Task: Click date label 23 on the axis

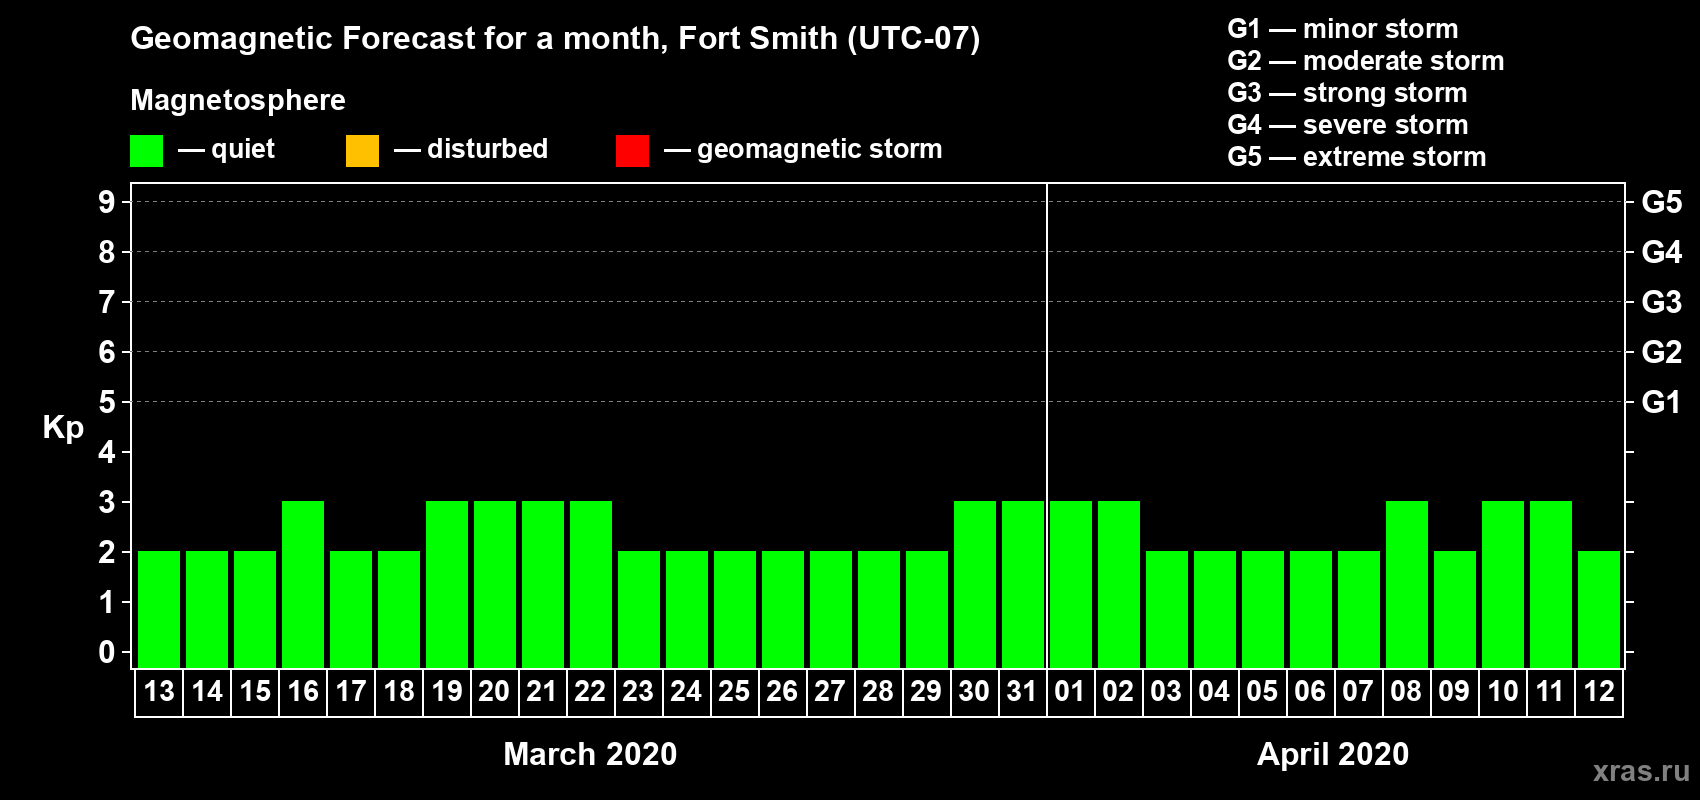Action: pyautogui.click(x=639, y=692)
